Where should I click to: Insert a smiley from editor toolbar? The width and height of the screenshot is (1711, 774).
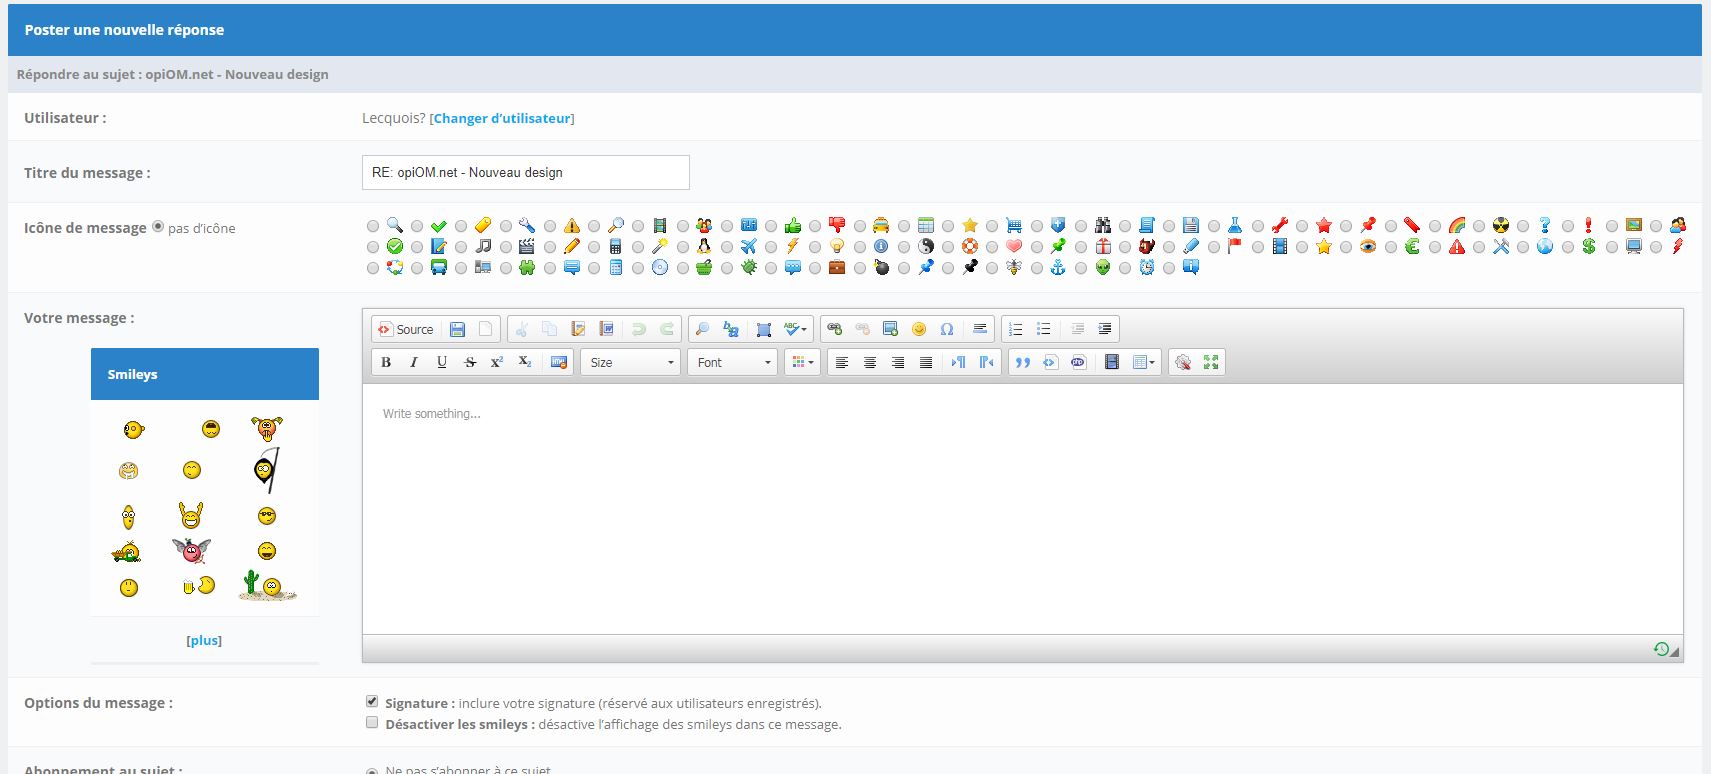click(919, 329)
